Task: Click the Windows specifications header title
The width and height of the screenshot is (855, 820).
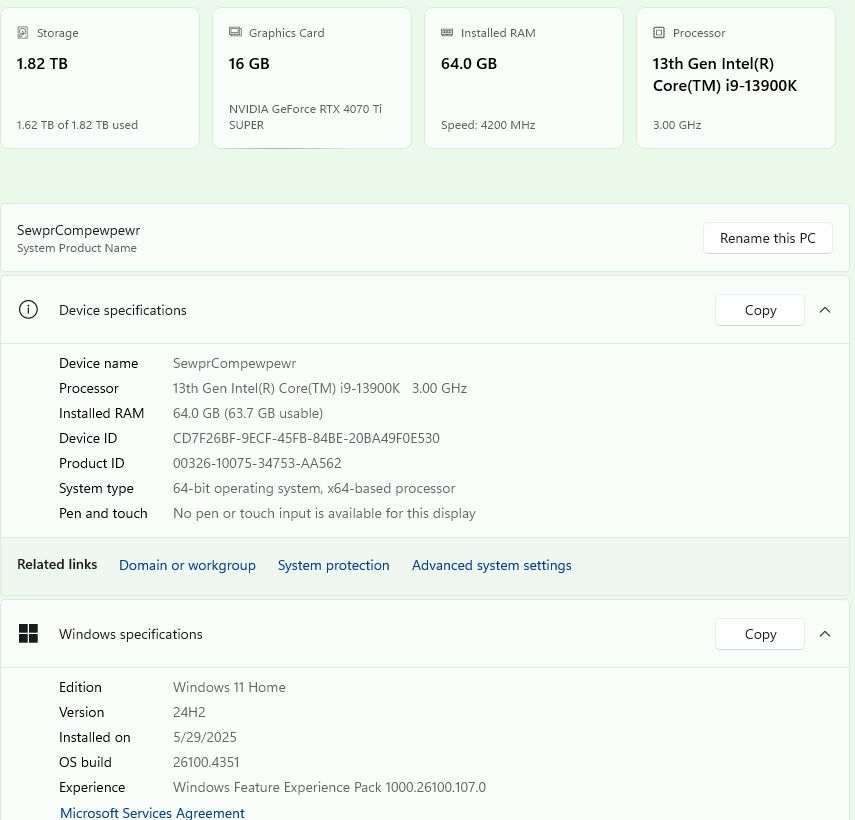Action: (131, 634)
